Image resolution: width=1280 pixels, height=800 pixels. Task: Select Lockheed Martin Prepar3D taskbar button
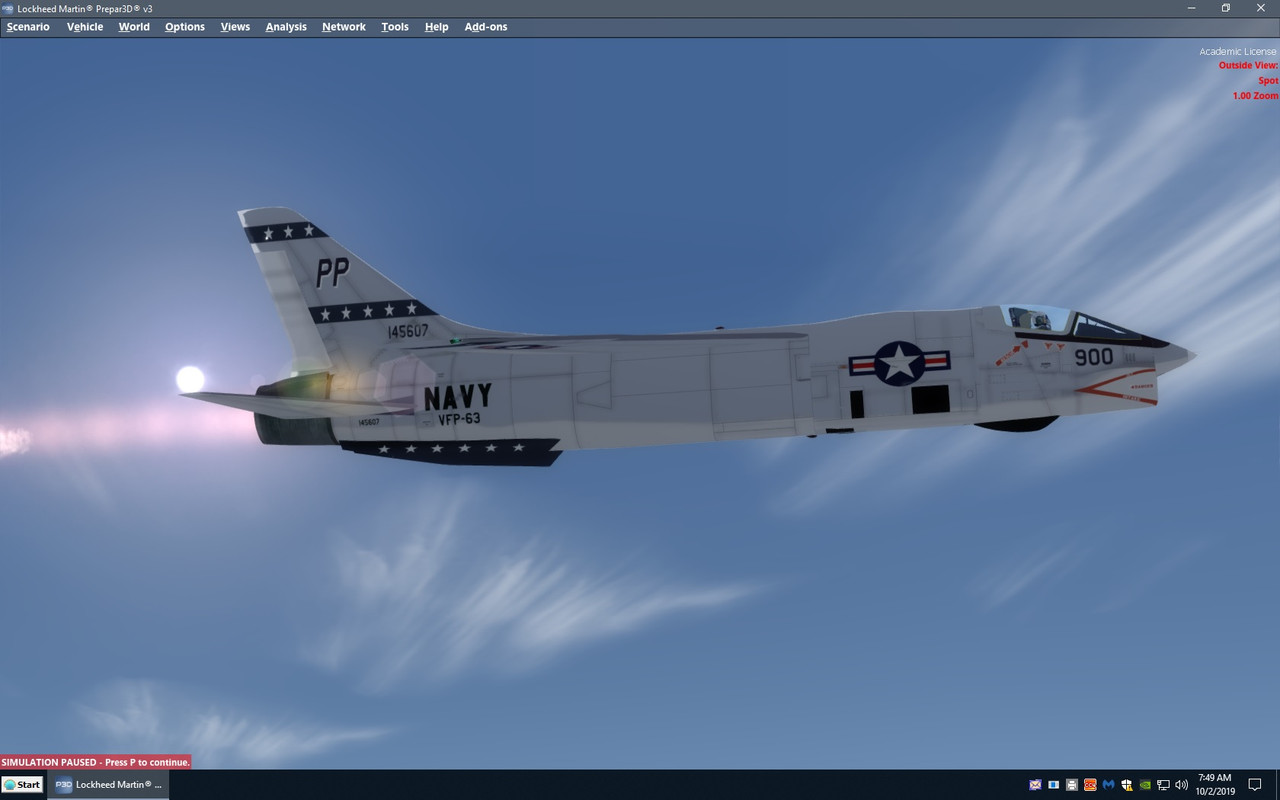pos(108,785)
